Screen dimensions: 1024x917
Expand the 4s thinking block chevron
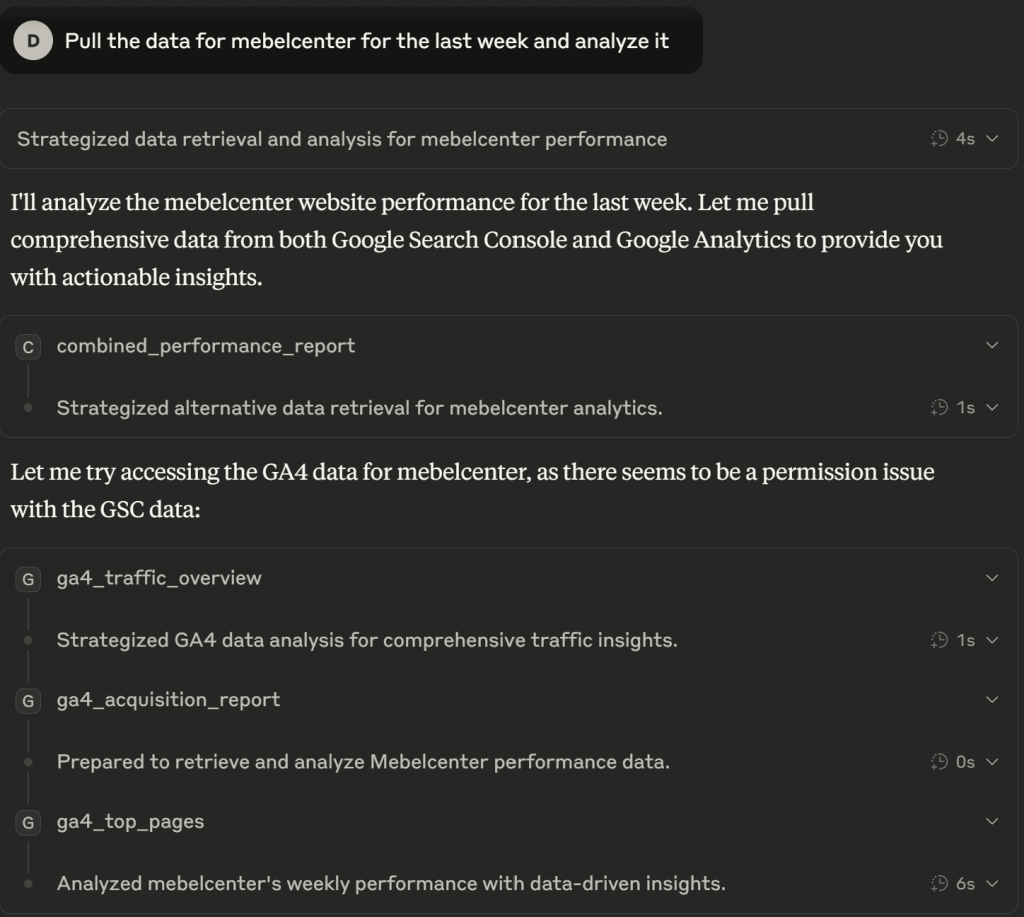(x=992, y=139)
